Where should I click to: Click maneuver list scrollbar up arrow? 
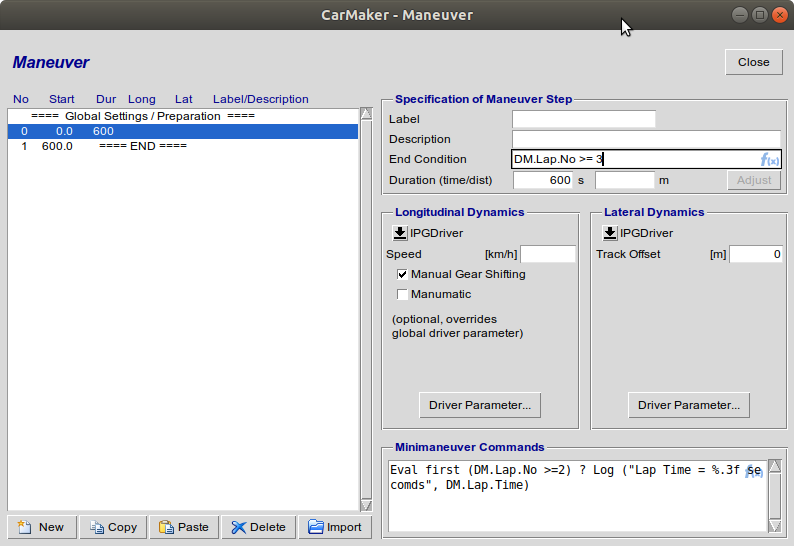coord(366,113)
